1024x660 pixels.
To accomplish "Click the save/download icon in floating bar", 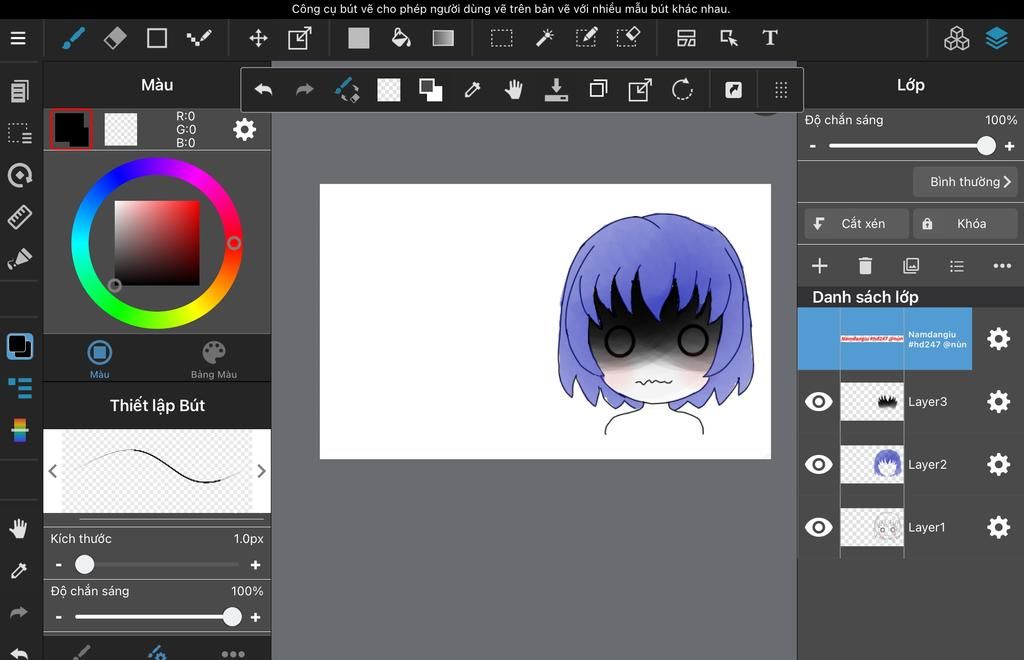I will (x=556, y=89).
